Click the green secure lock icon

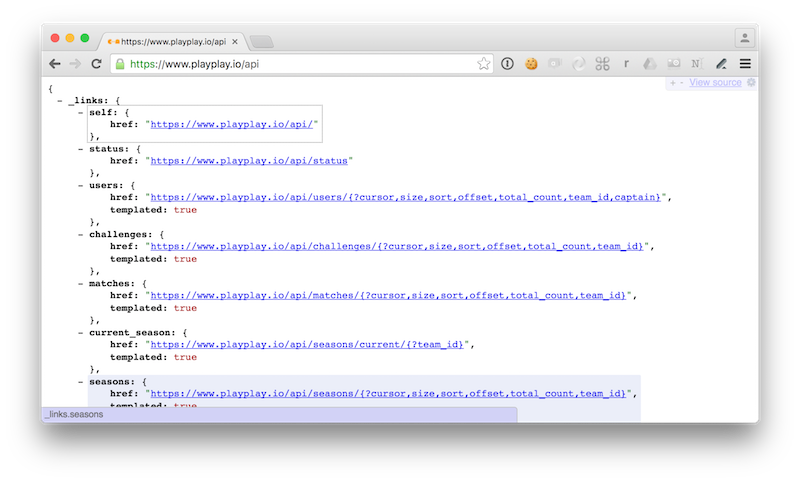click(x=120, y=64)
